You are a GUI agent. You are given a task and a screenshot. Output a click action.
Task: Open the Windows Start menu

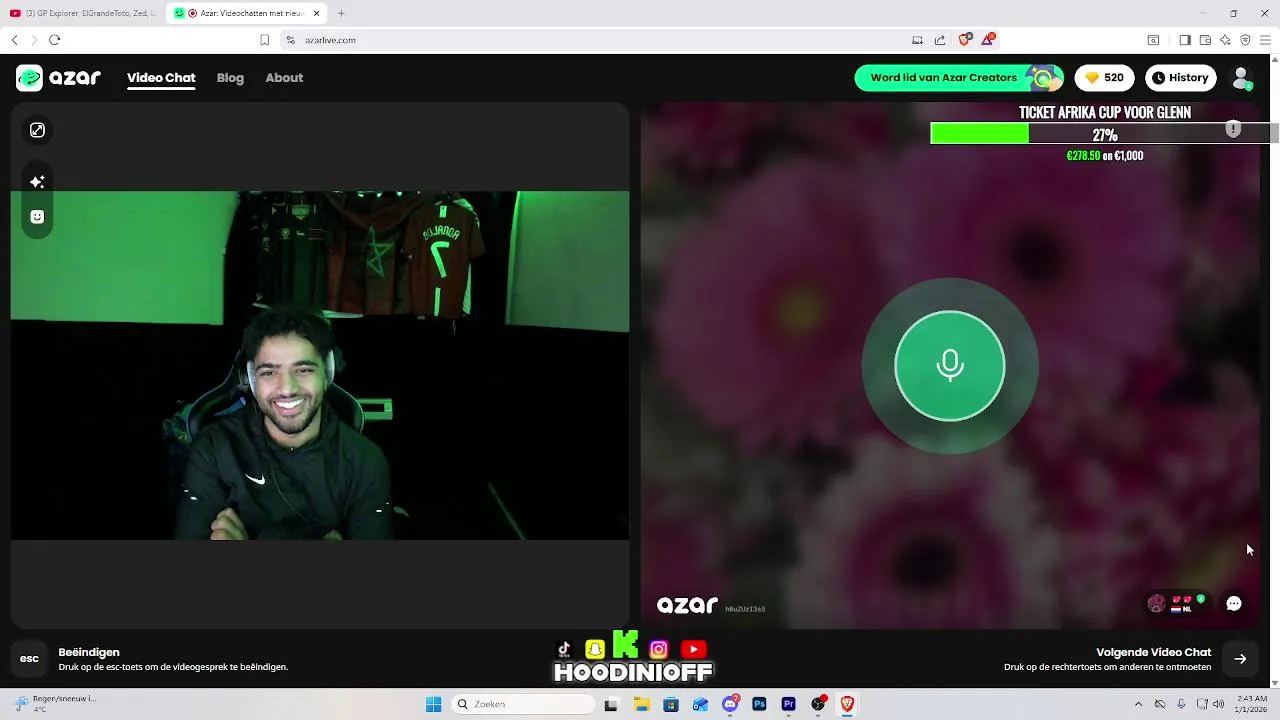coord(433,704)
